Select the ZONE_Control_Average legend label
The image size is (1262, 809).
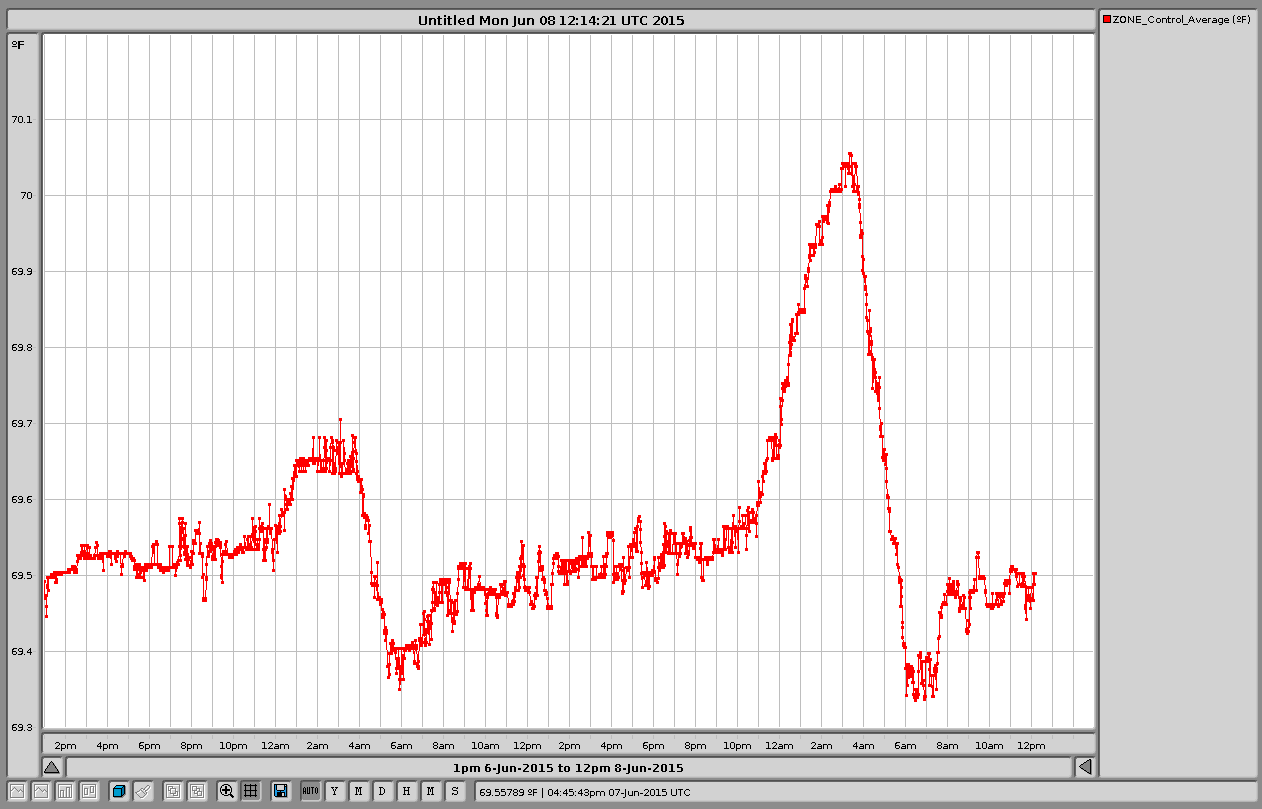click(1181, 19)
